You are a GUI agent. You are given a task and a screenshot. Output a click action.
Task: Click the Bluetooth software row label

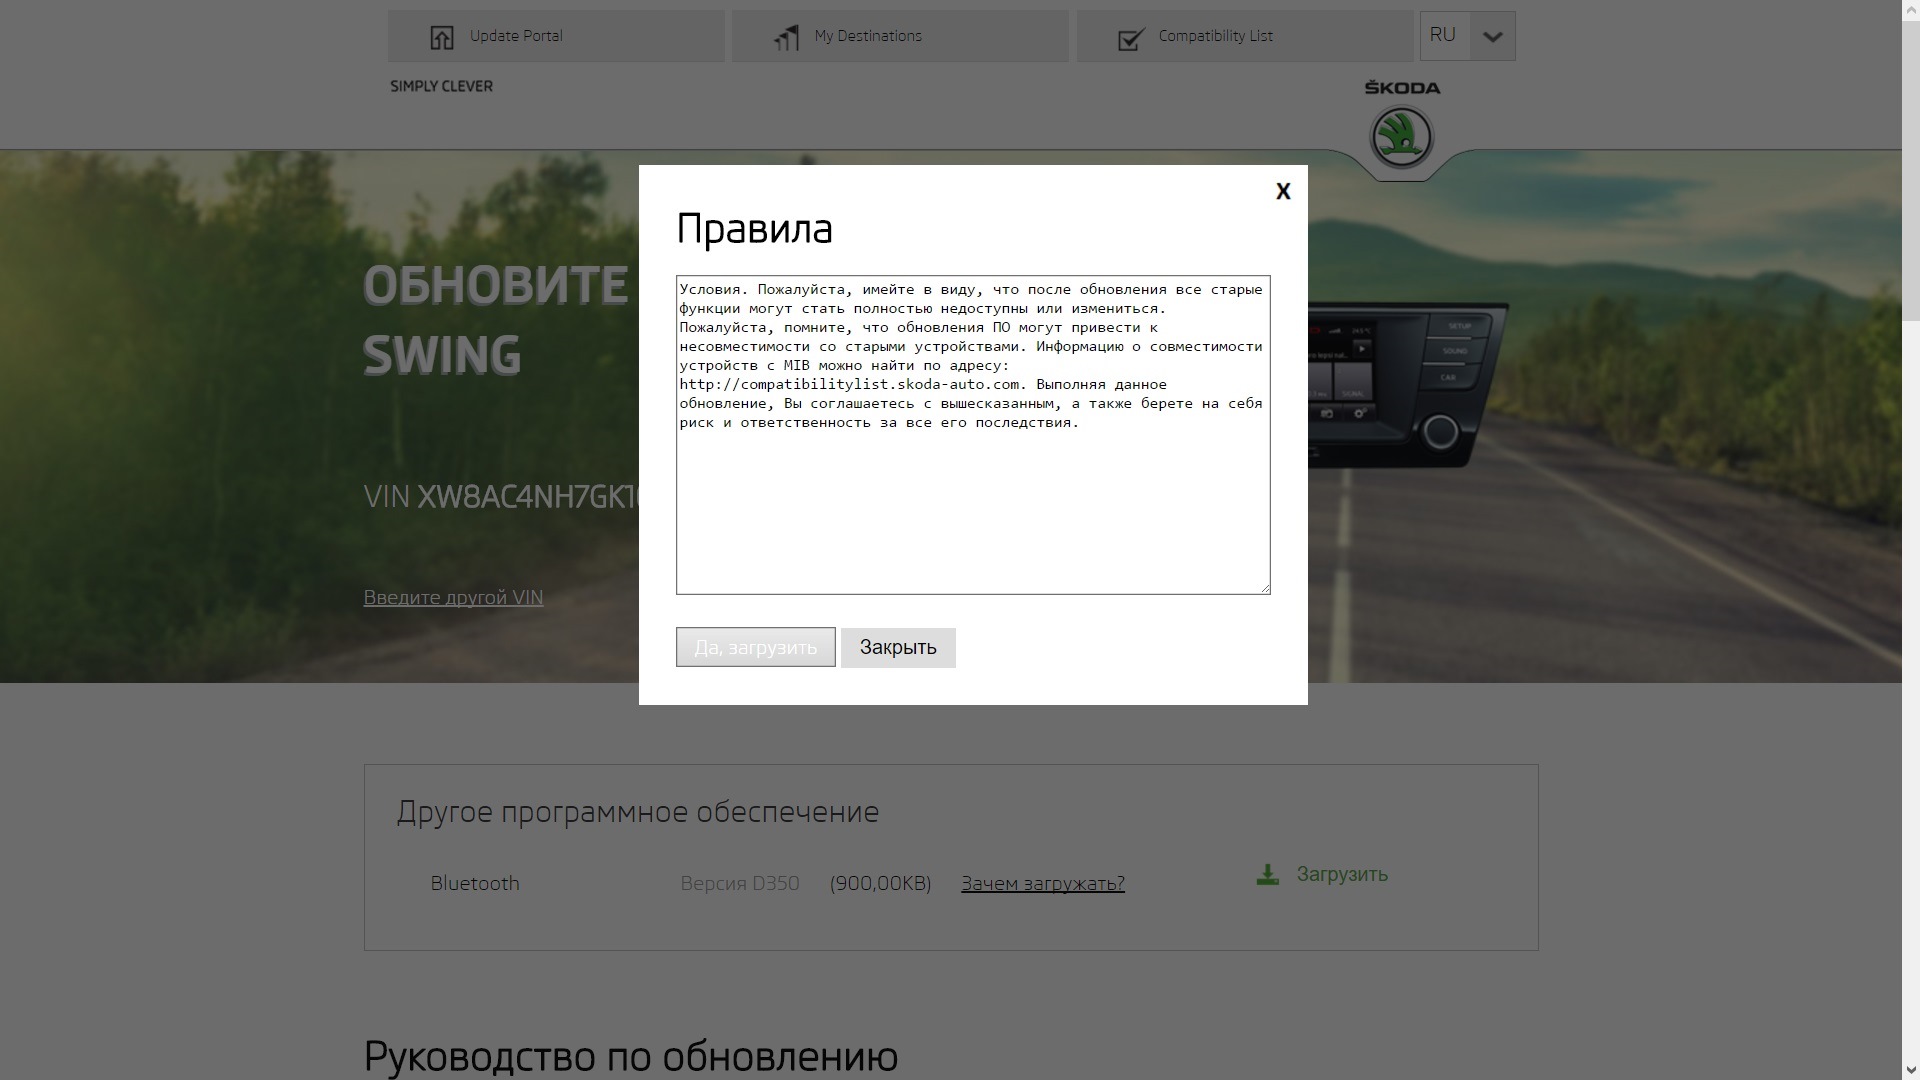(475, 883)
